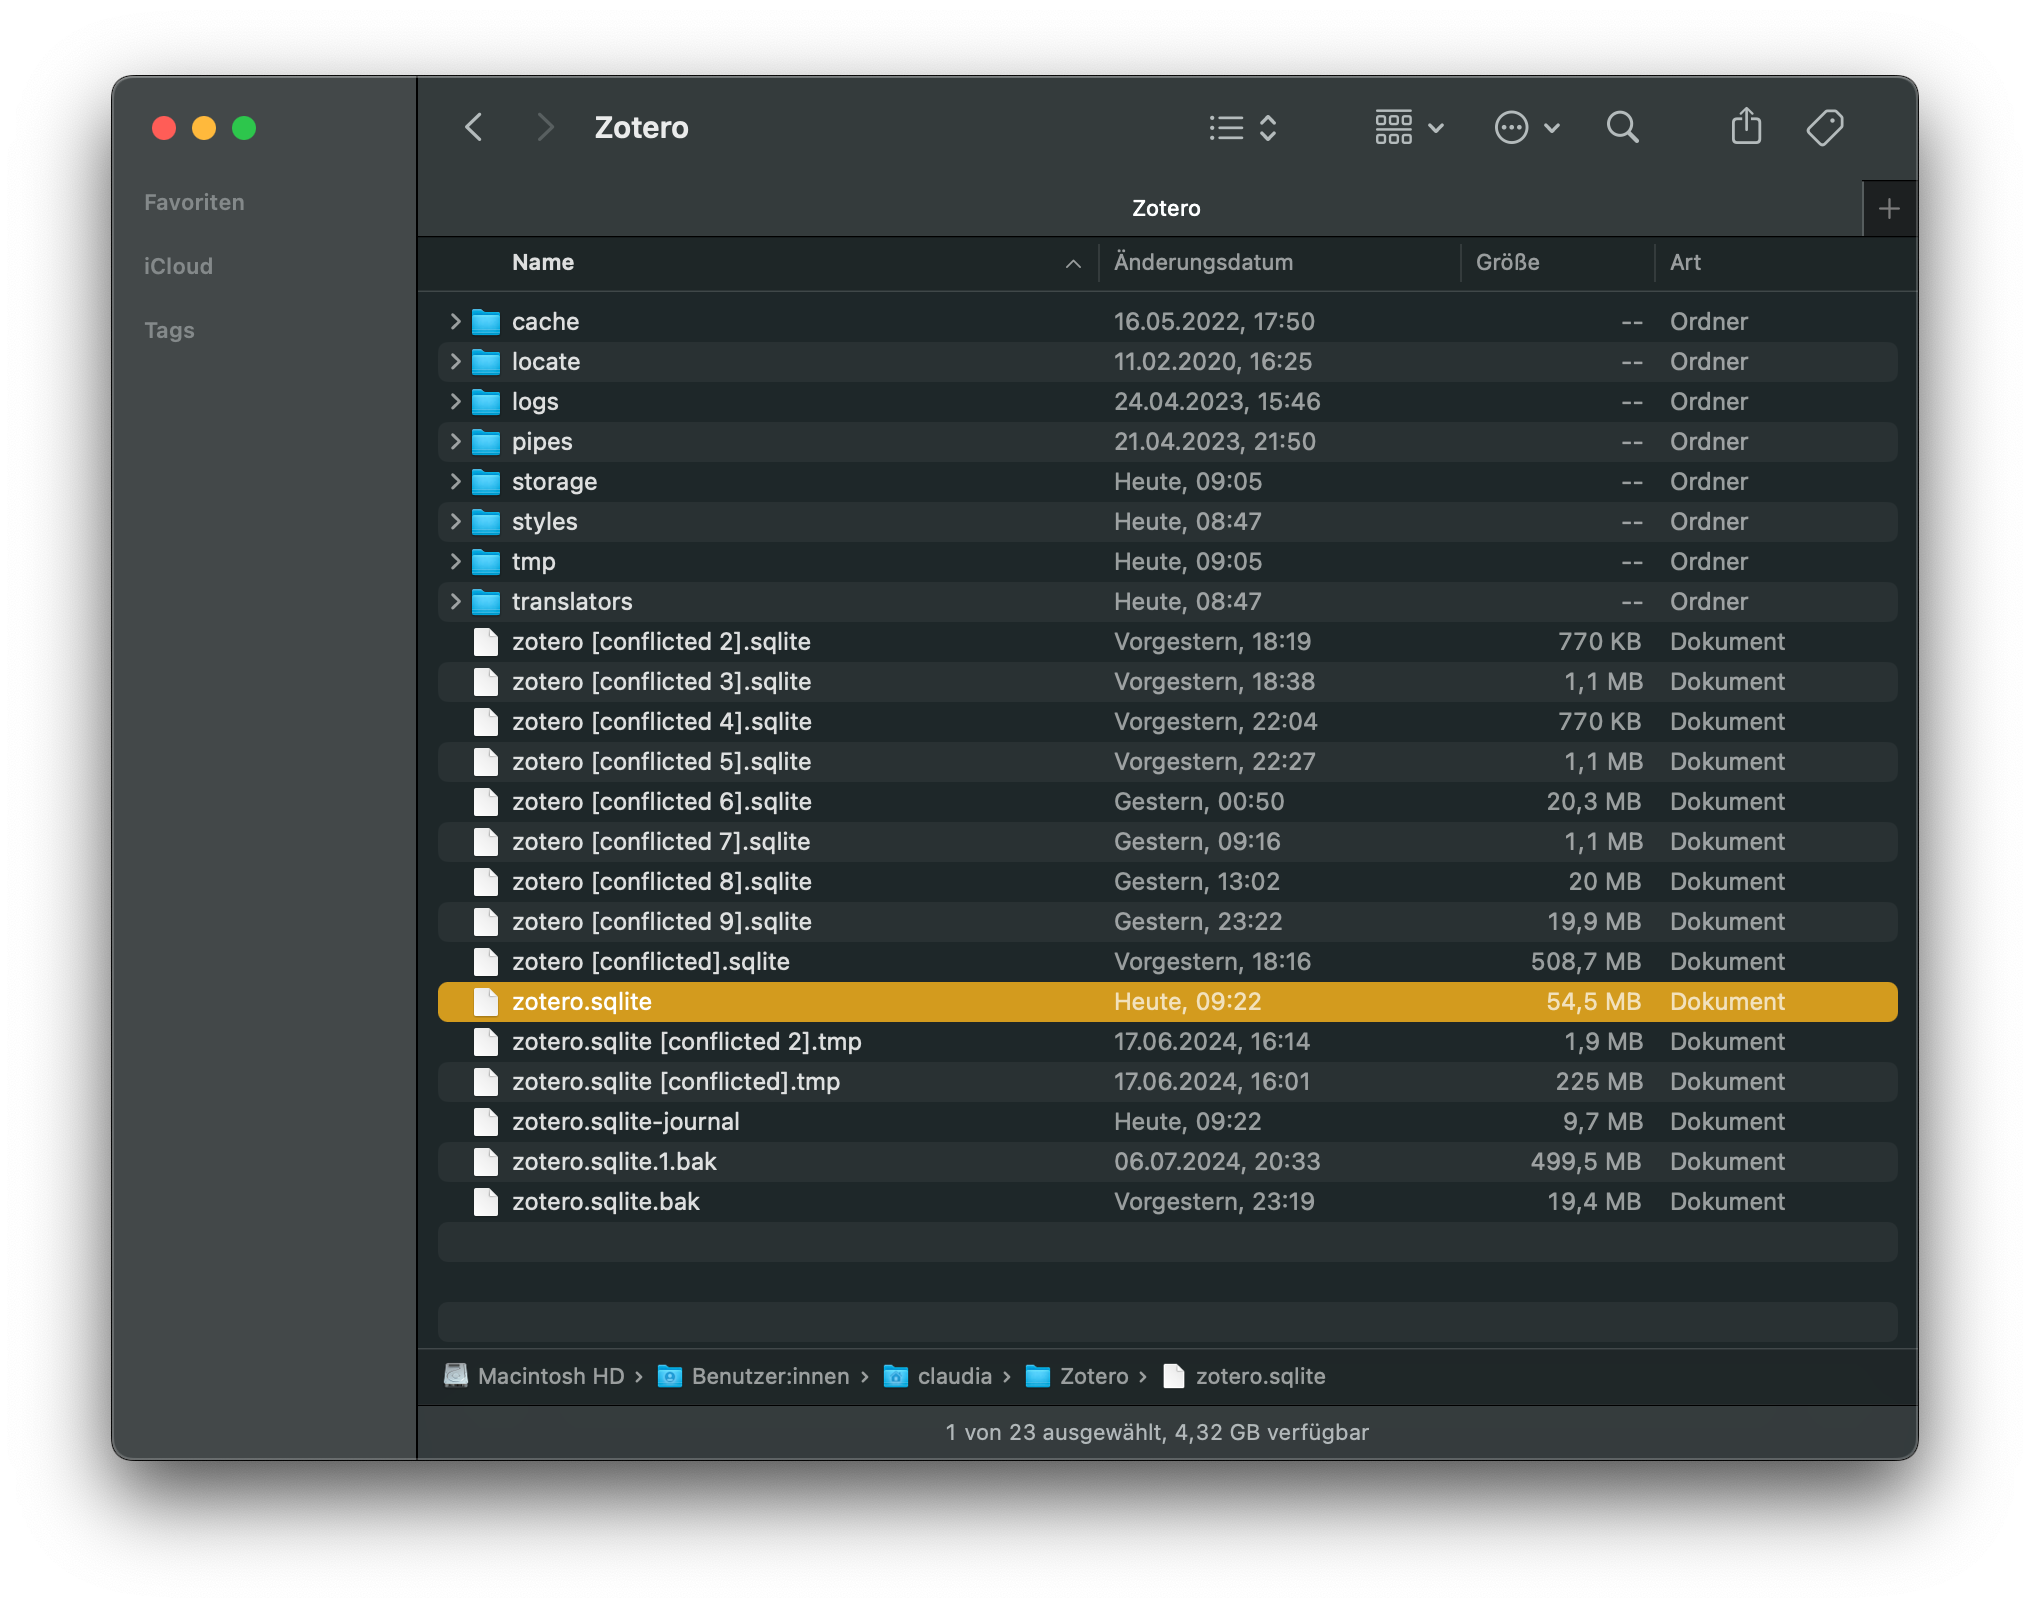The image size is (2030, 1608).
Task: Select the Zotero tab
Action: pos(1165,209)
